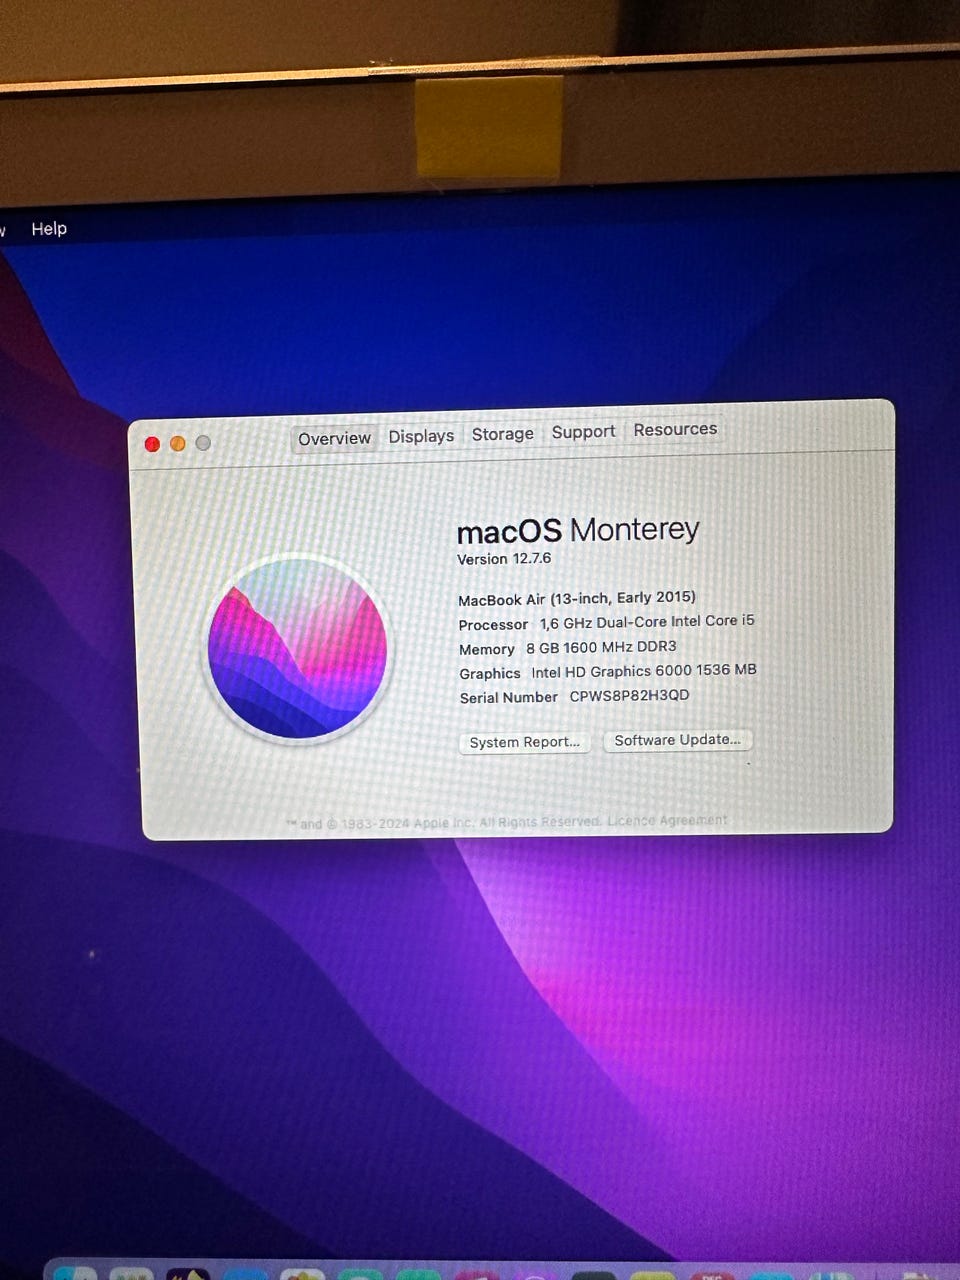The height and width of the screenshot is (1280, 960).
Task: Click the 8 GB 1600 MHz DDR3 value
Action: [x=601, y=647]
